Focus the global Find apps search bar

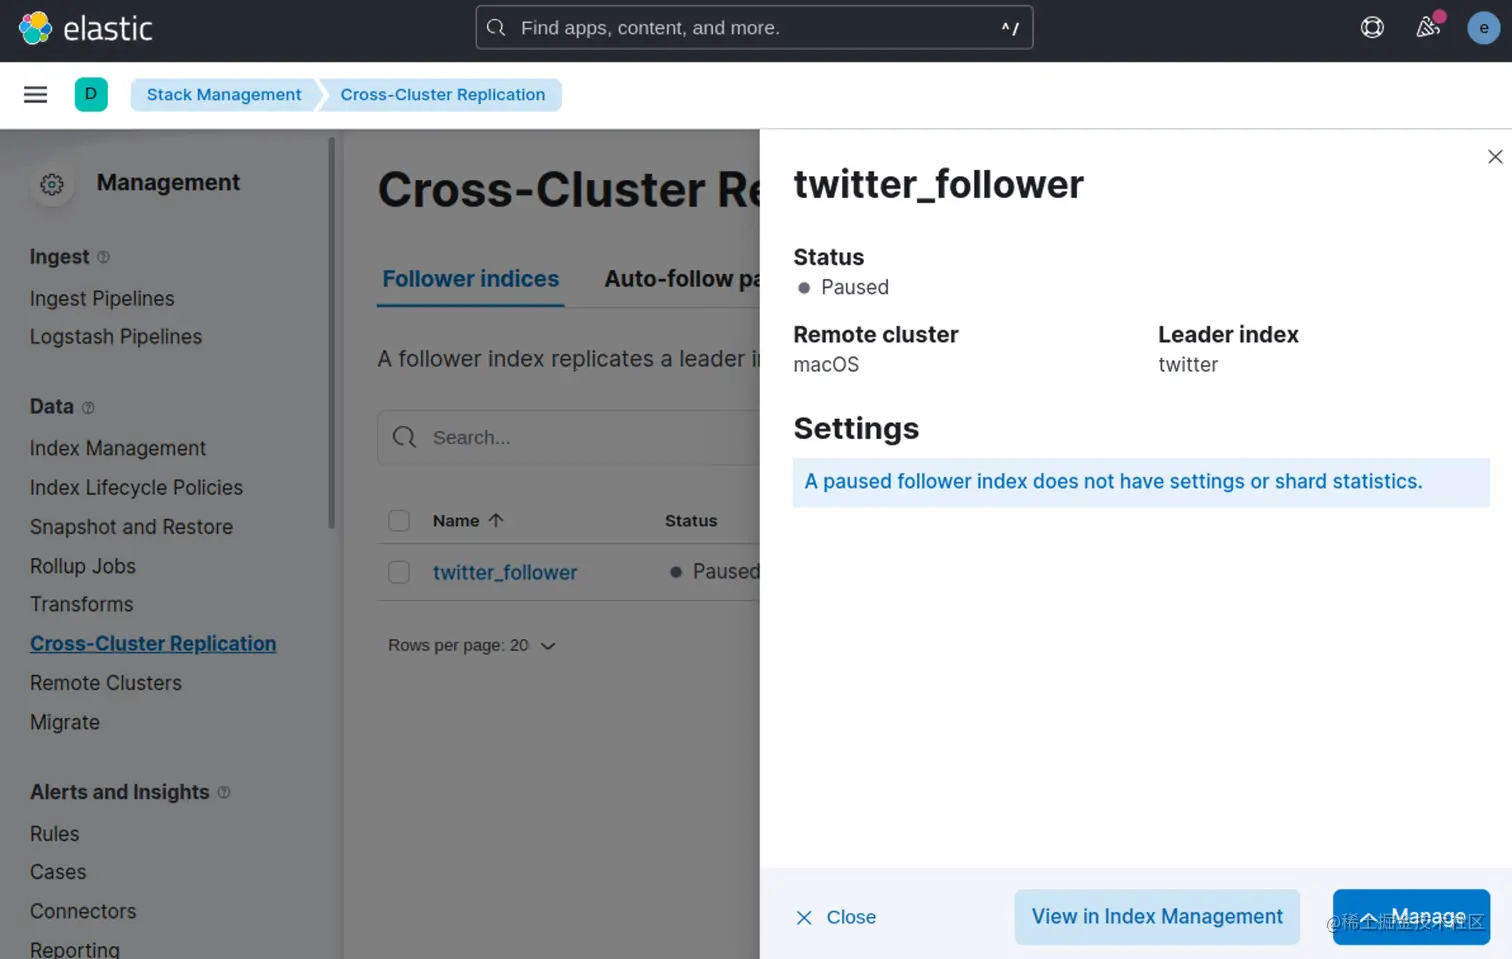pos(754,28)
